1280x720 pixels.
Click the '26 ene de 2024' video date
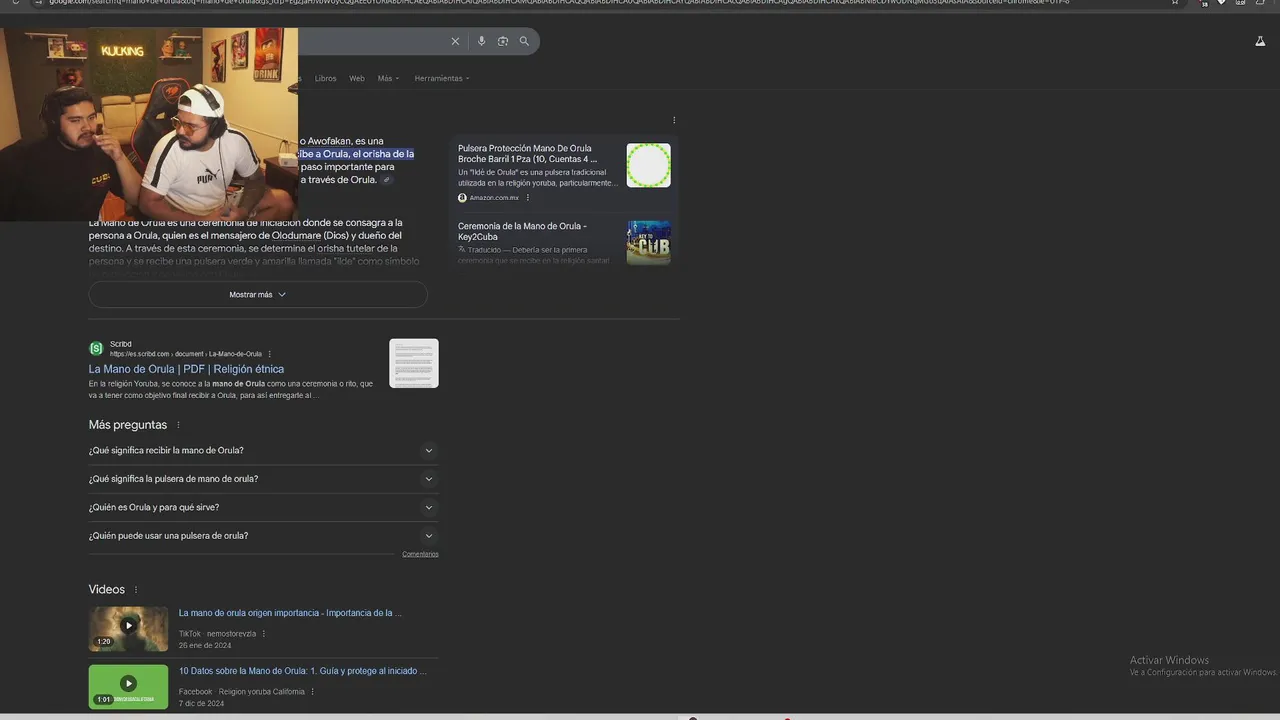point(205,646)
